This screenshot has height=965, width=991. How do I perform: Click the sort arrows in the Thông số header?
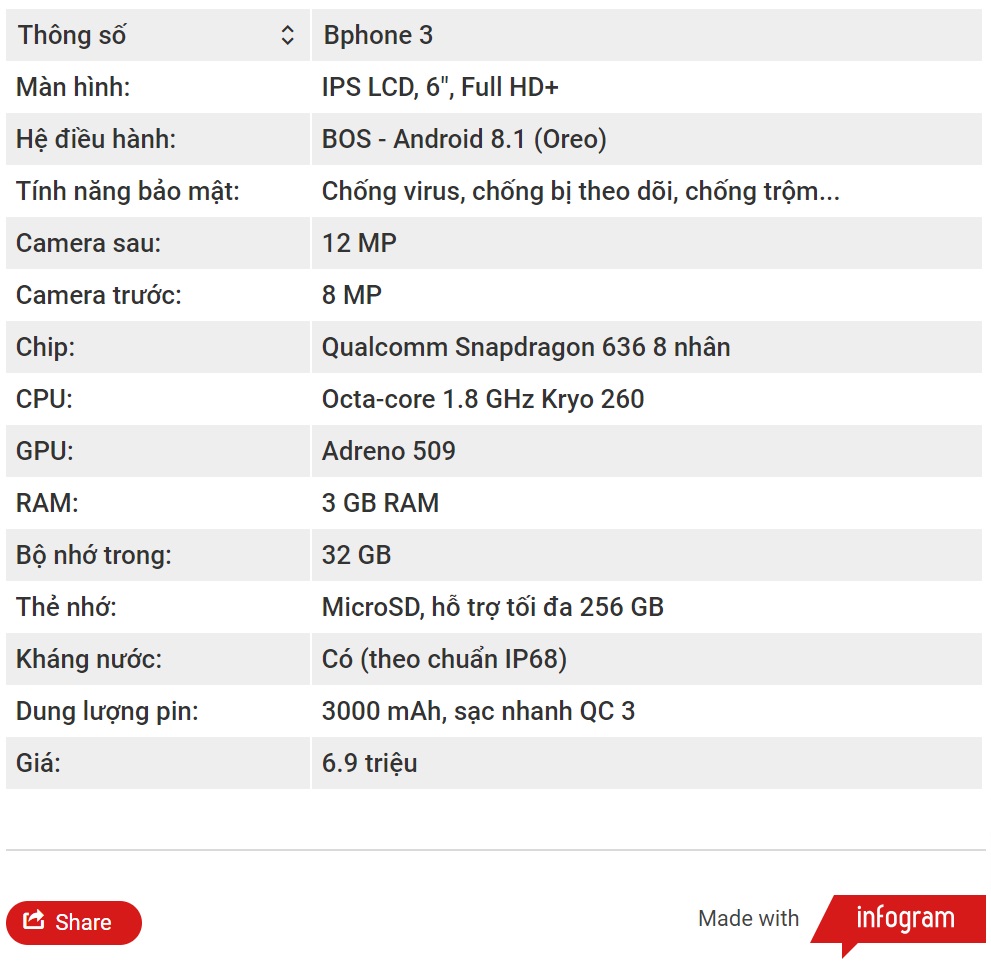(x=287, y=35)
